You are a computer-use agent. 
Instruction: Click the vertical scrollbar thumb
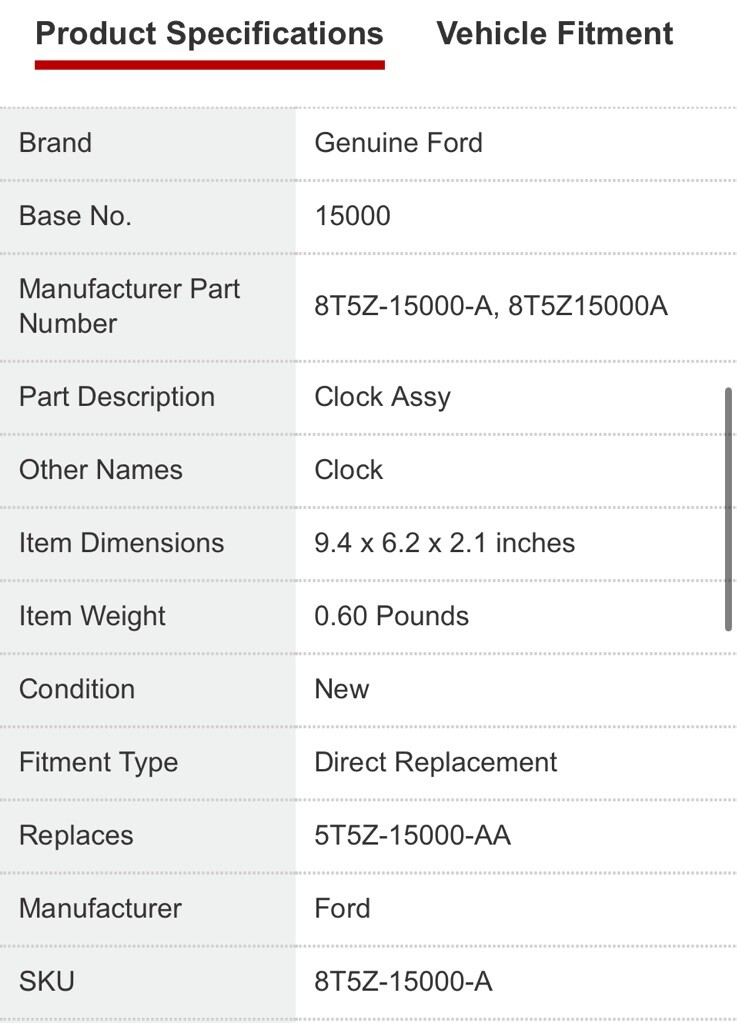point(729,510)
